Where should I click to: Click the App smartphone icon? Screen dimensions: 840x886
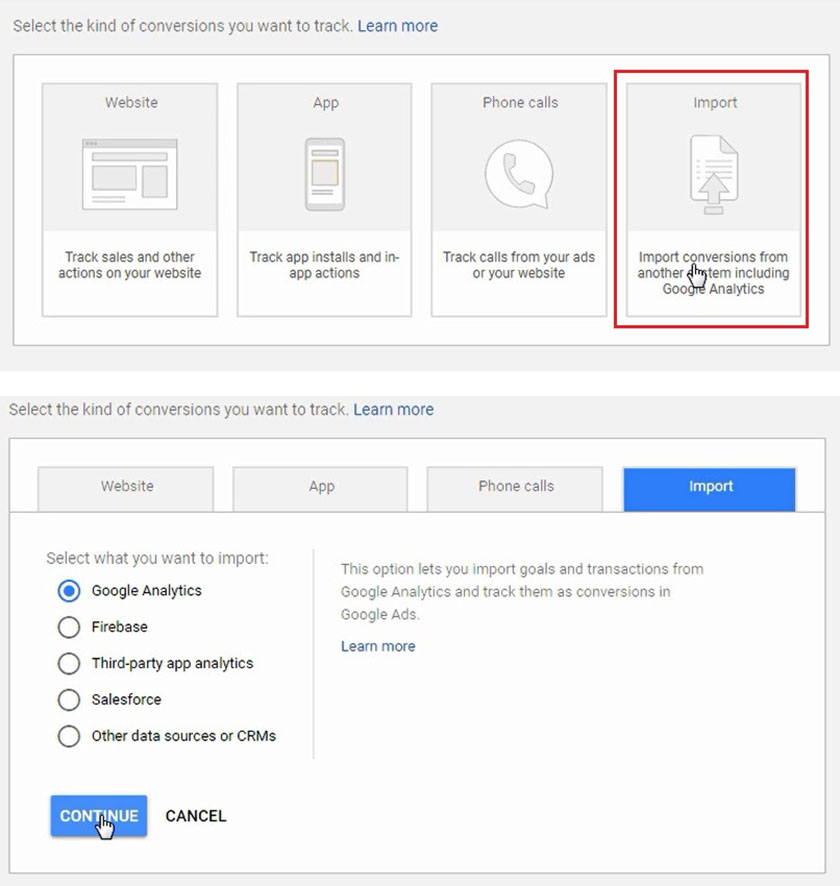pyautogui.click(x=325, y=175)
